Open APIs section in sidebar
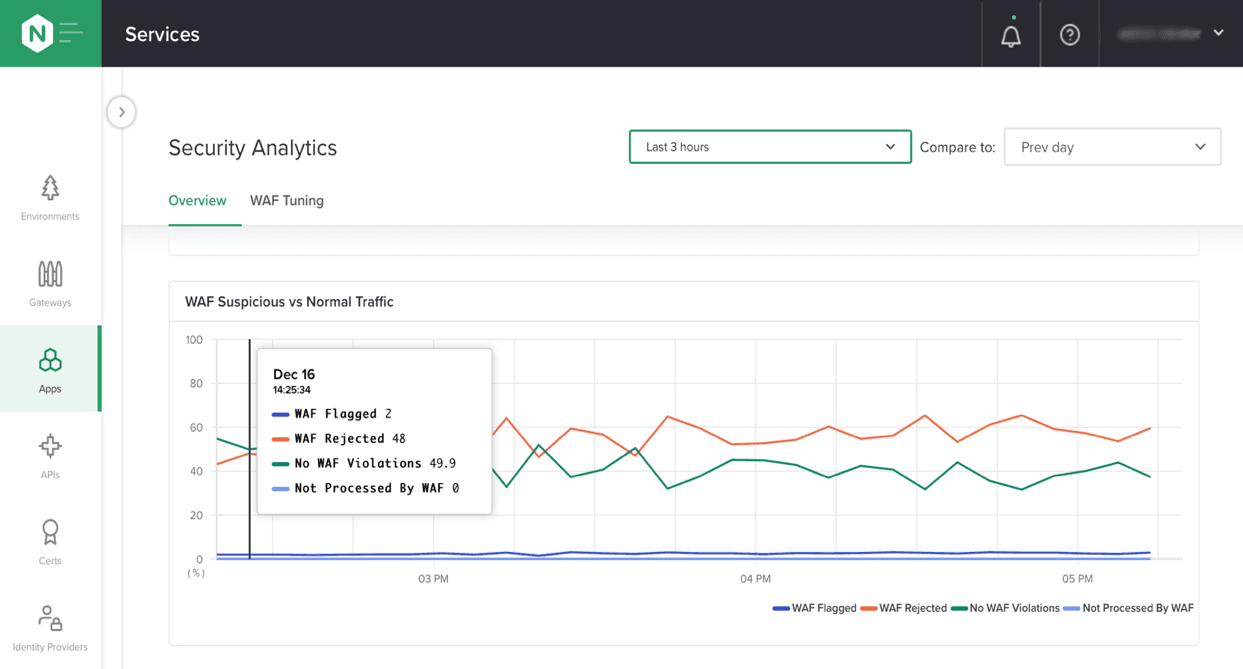The width and height of the screenshot is (1243, 669). click(x=50, y=455)
